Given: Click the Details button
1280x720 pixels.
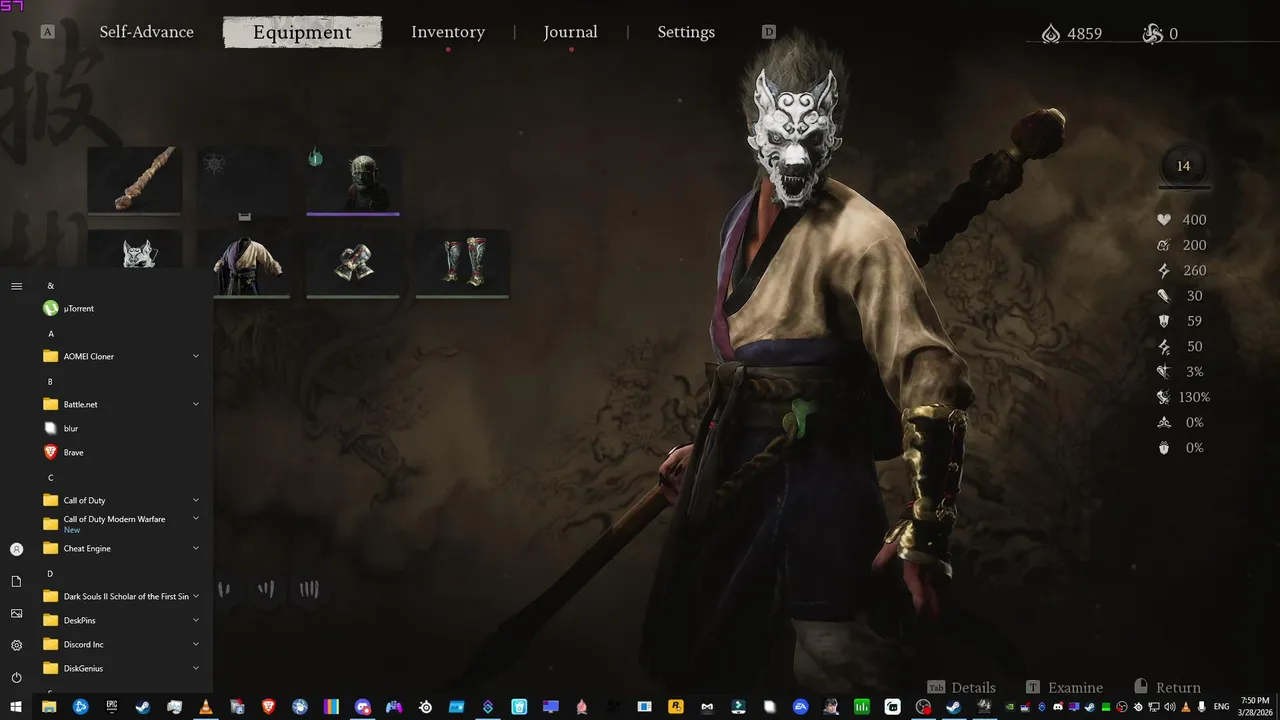Looking at the screenshot, I should coord(961,687).
